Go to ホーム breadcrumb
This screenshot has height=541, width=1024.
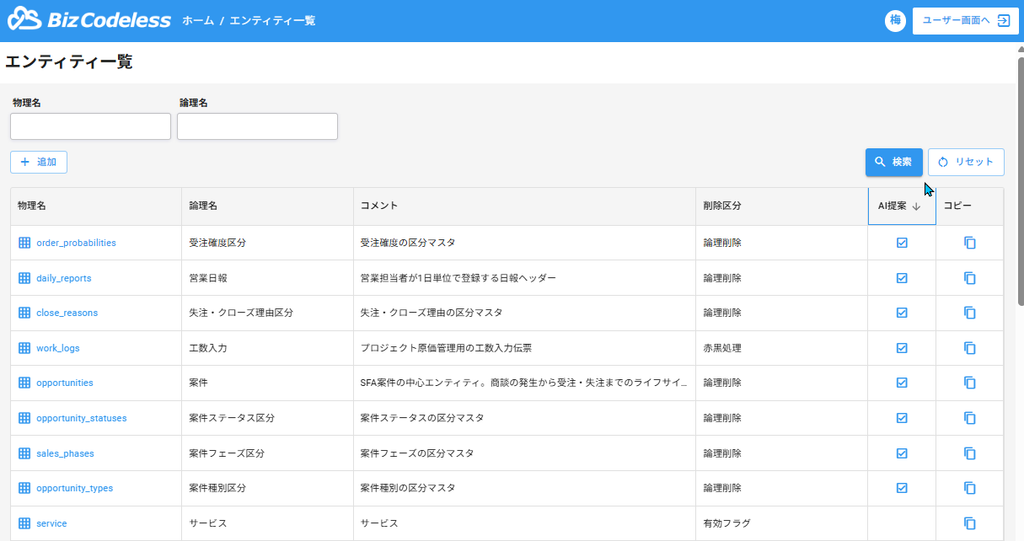pyautogui.click(x=198, y=21)
